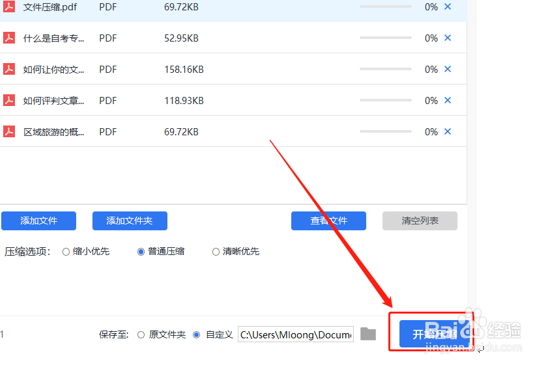Click the PDF icon for 区域旅游的概...
Viewport: 554px width, 367px height.
click(9, 131)
